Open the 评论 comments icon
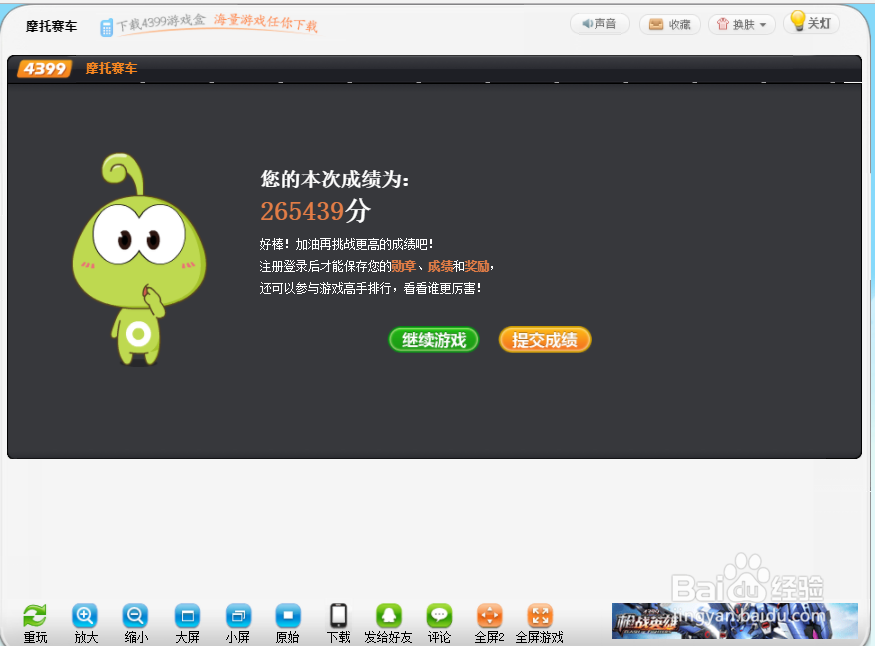875x646 pixels. click(439, 616)
